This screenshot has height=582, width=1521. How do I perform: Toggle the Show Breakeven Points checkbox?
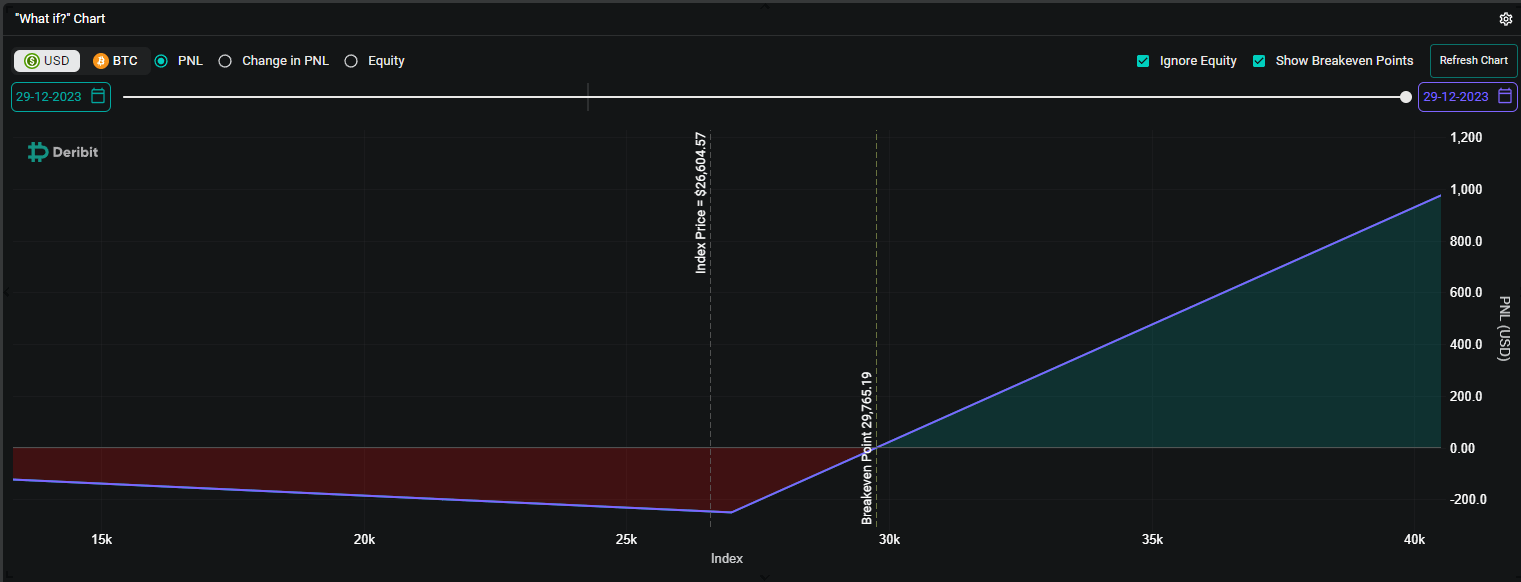click(1259, 61)
